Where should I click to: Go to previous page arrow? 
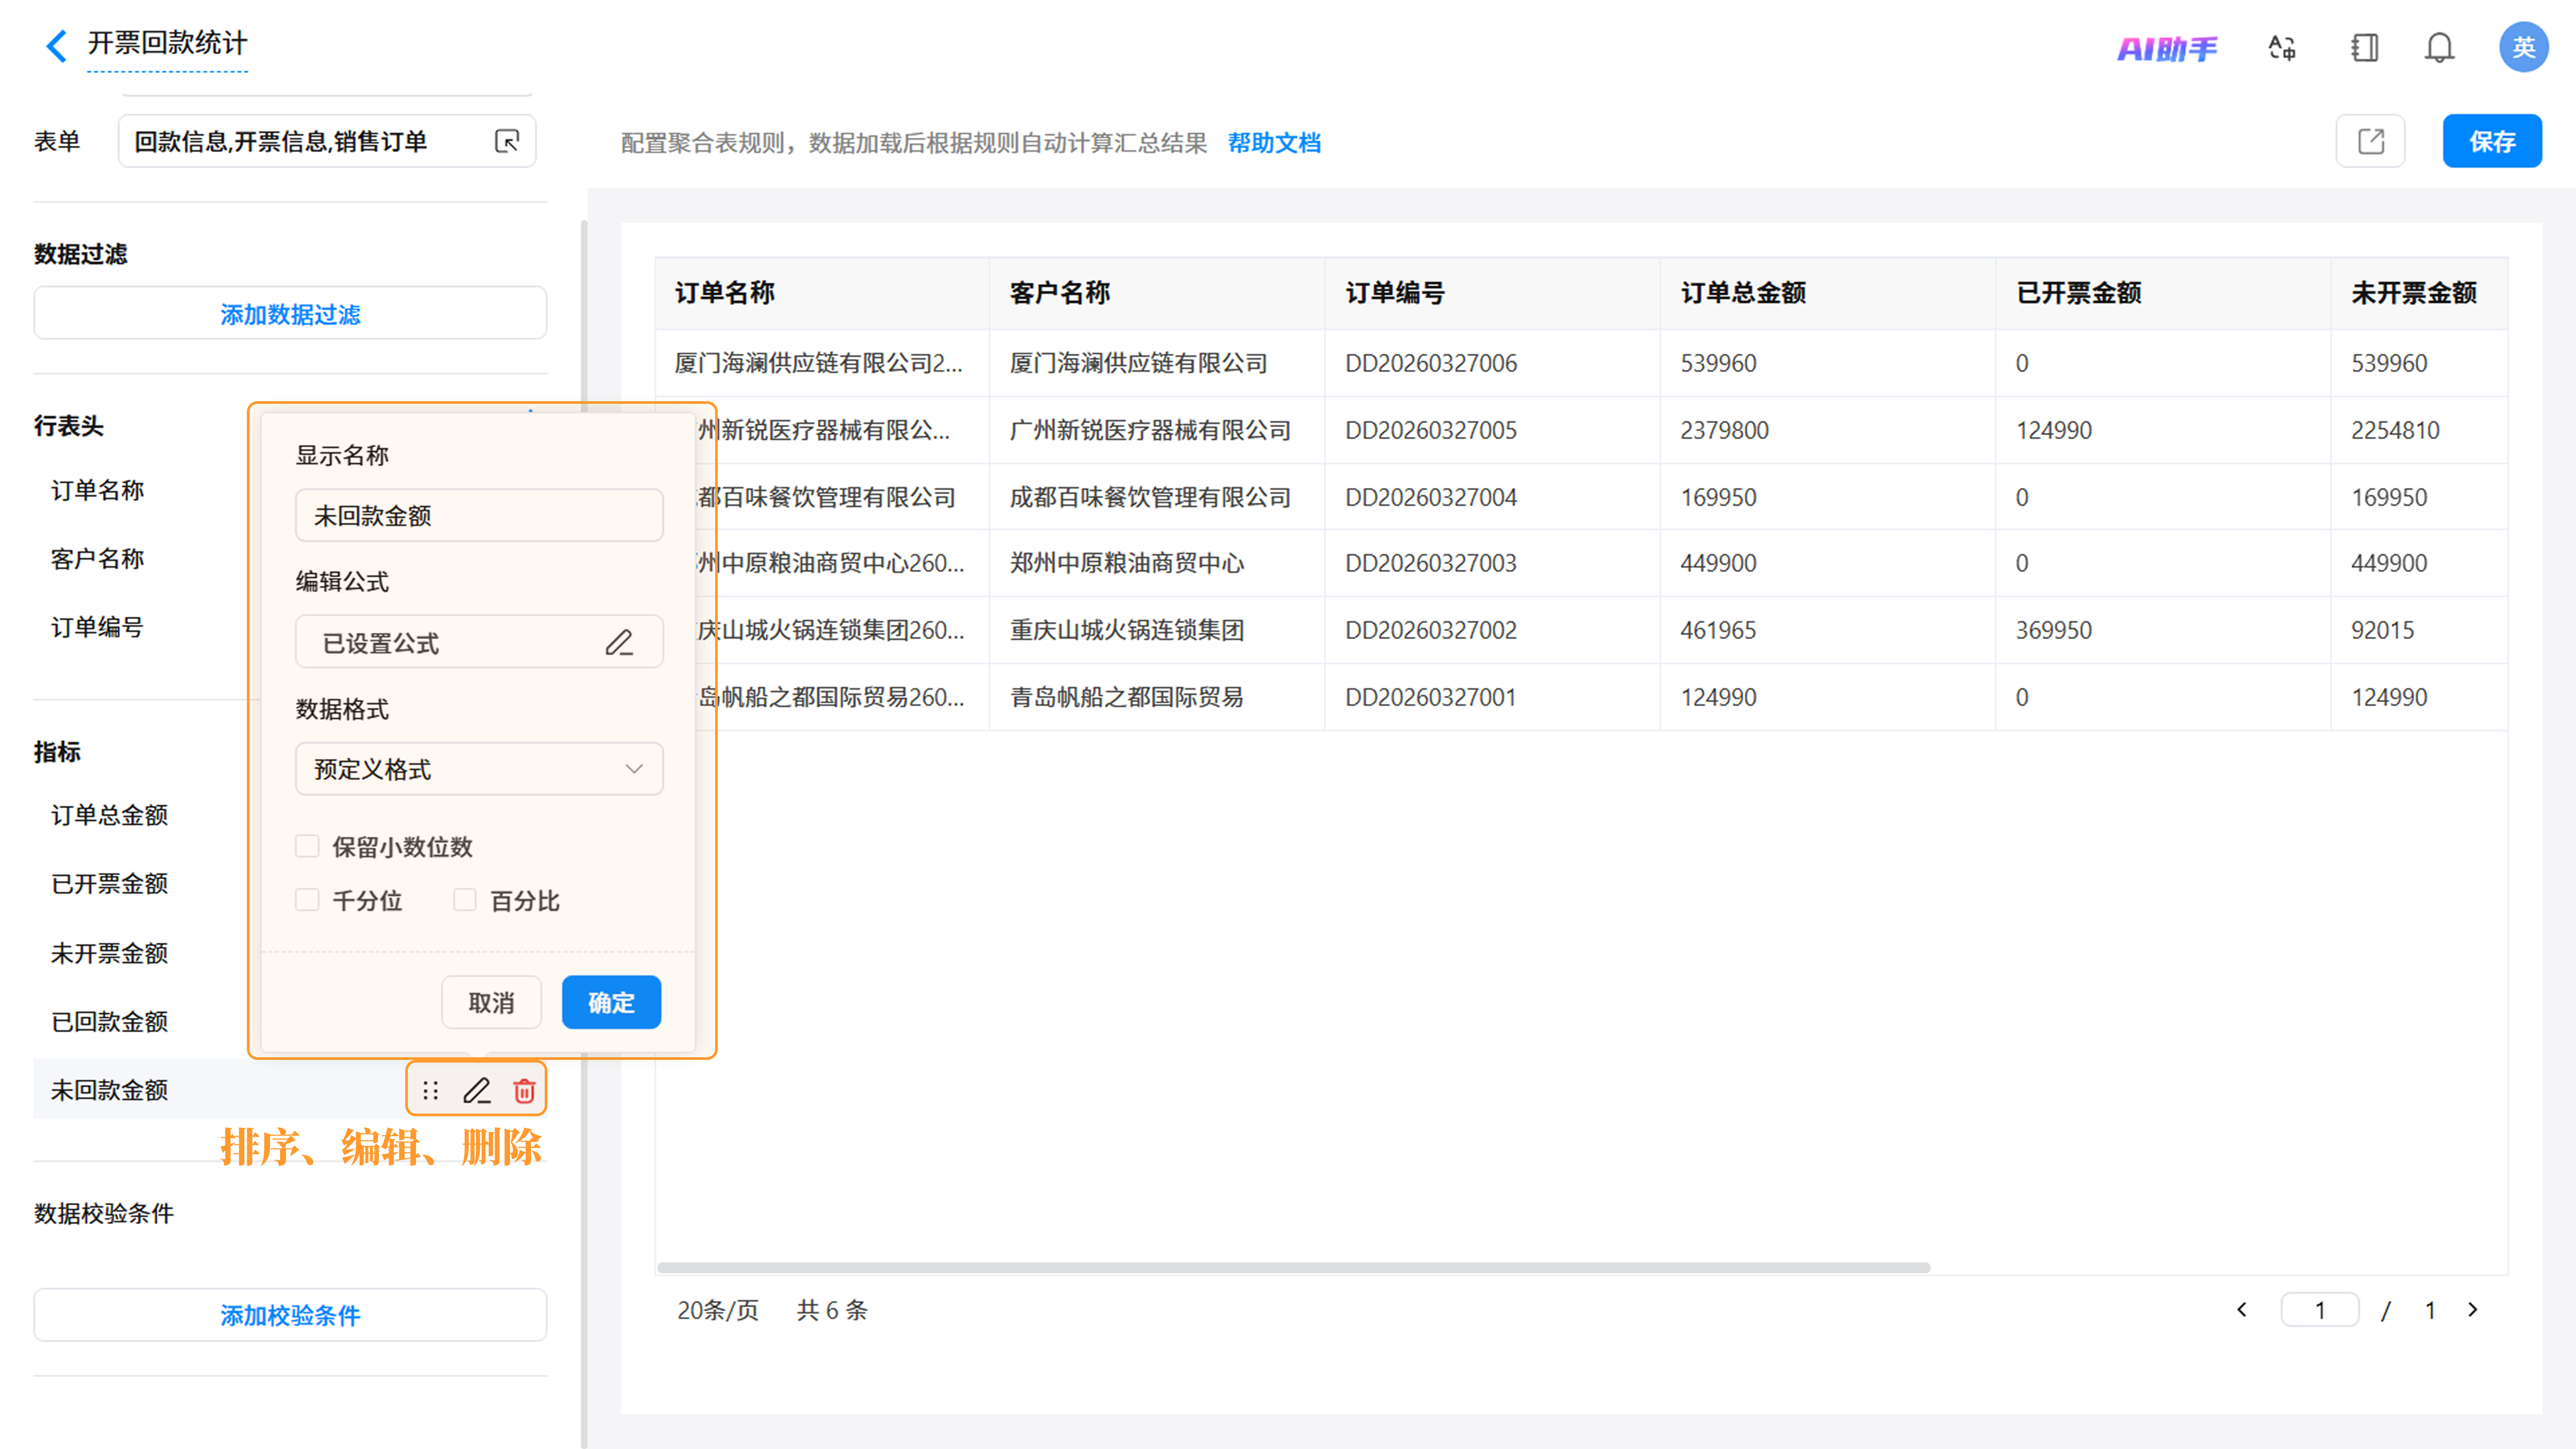tap(2242, 1309)
